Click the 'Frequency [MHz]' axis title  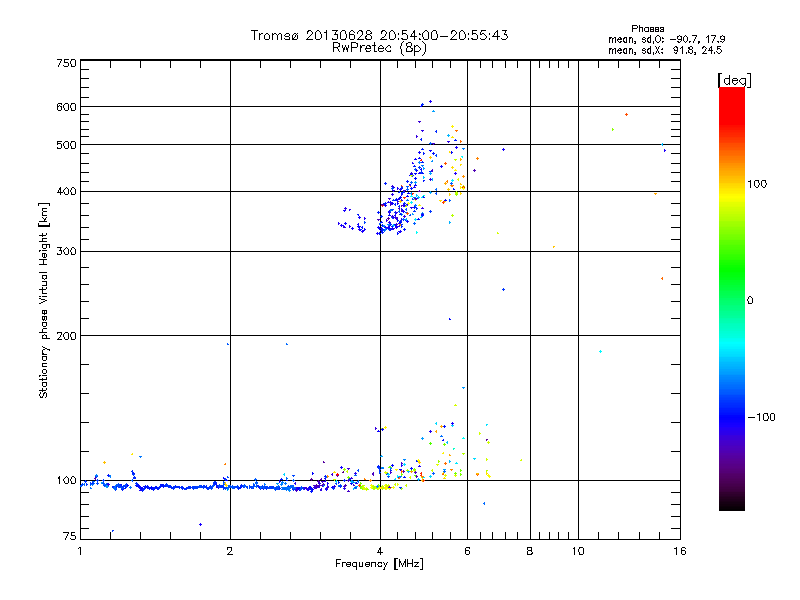tap(379, 564)
